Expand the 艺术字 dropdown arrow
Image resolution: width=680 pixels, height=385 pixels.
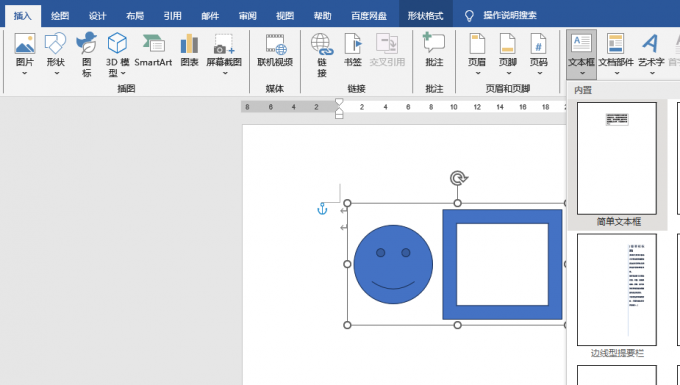[x=651, y=73]
